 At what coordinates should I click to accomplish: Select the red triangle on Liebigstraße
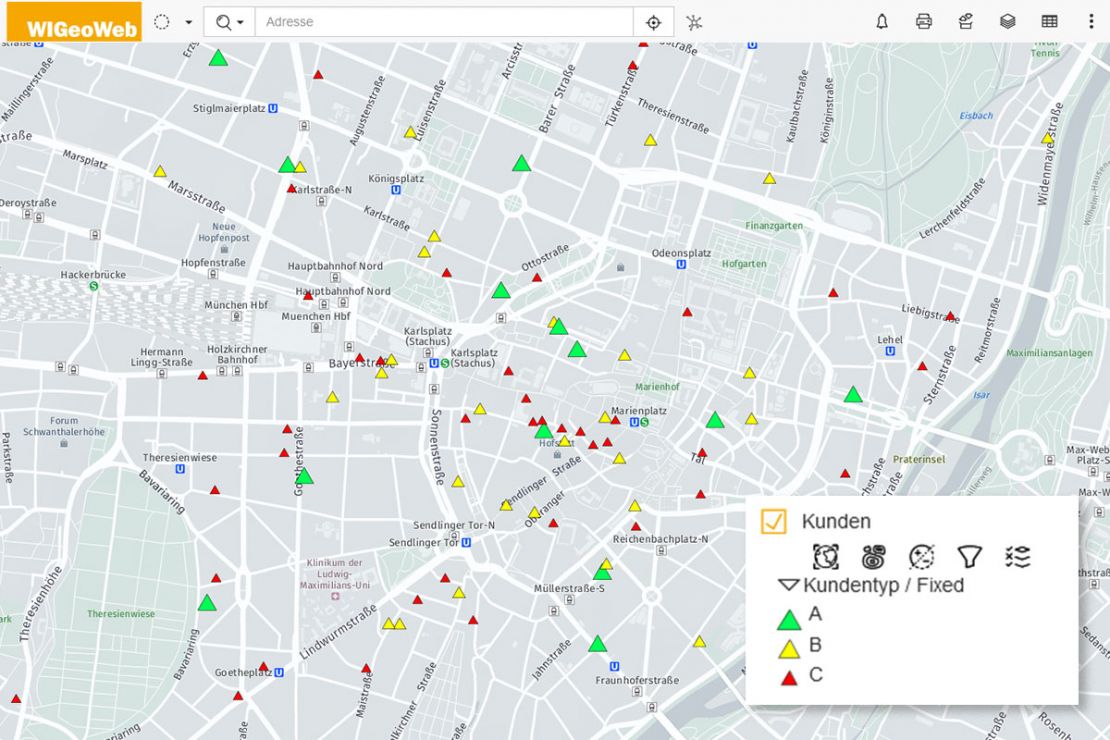pos(950,316)
